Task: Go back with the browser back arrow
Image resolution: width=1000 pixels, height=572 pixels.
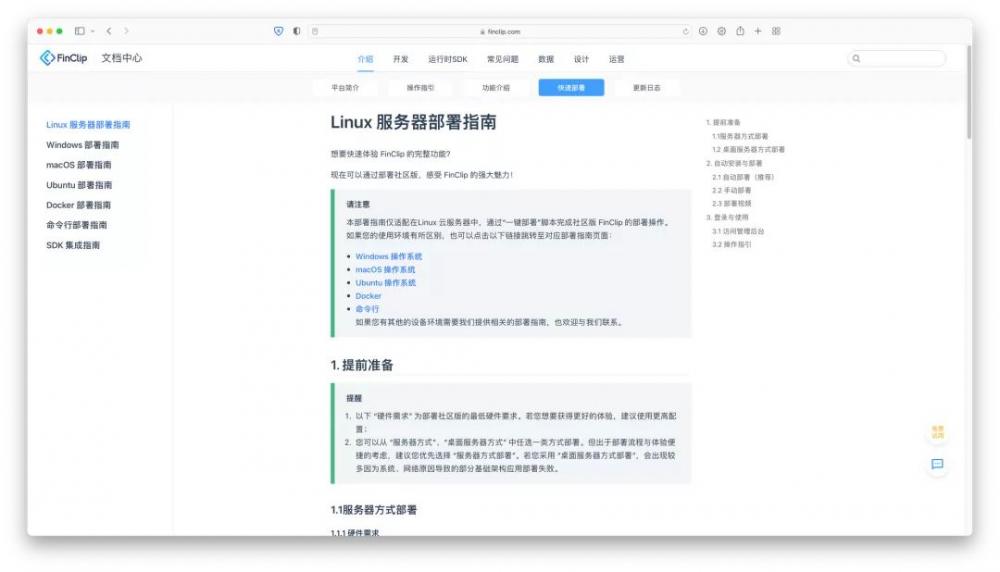Action: pos(109,31)
